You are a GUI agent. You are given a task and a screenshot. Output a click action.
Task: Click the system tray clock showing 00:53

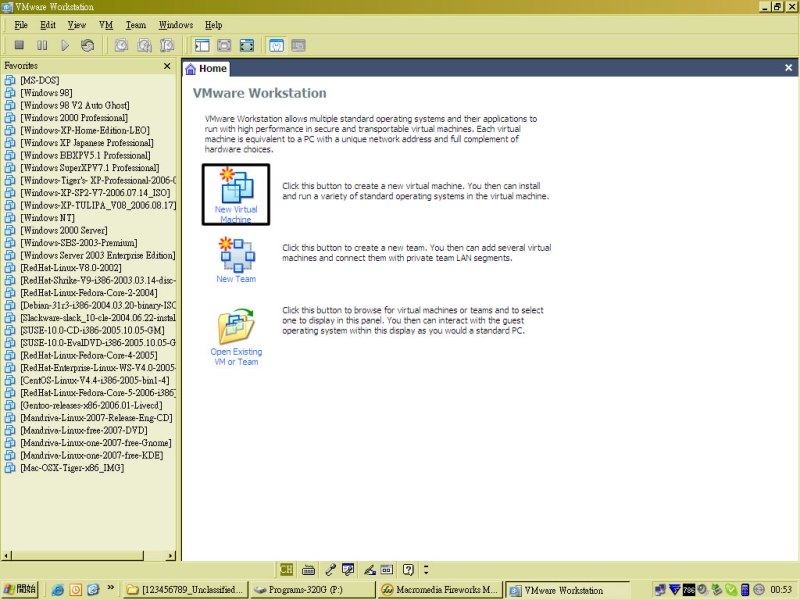(781, 590)
